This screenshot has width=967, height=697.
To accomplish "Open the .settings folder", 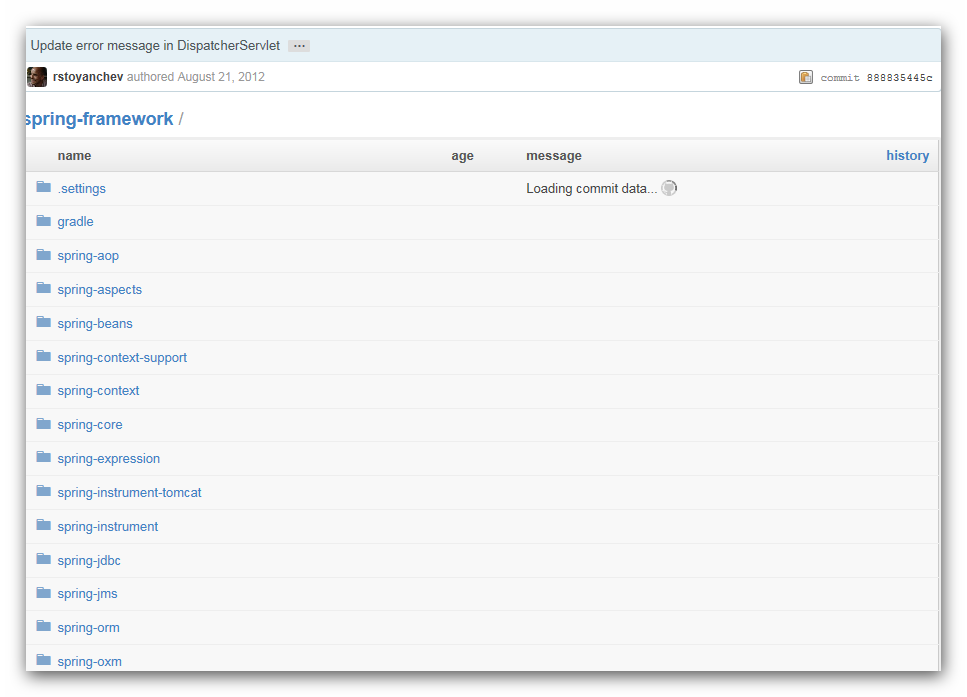I will coord(81,189).
